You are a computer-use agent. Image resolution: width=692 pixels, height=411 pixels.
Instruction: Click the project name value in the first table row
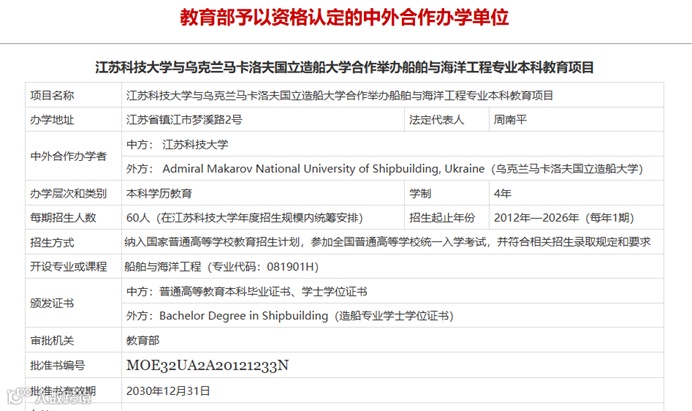(339, 95)
